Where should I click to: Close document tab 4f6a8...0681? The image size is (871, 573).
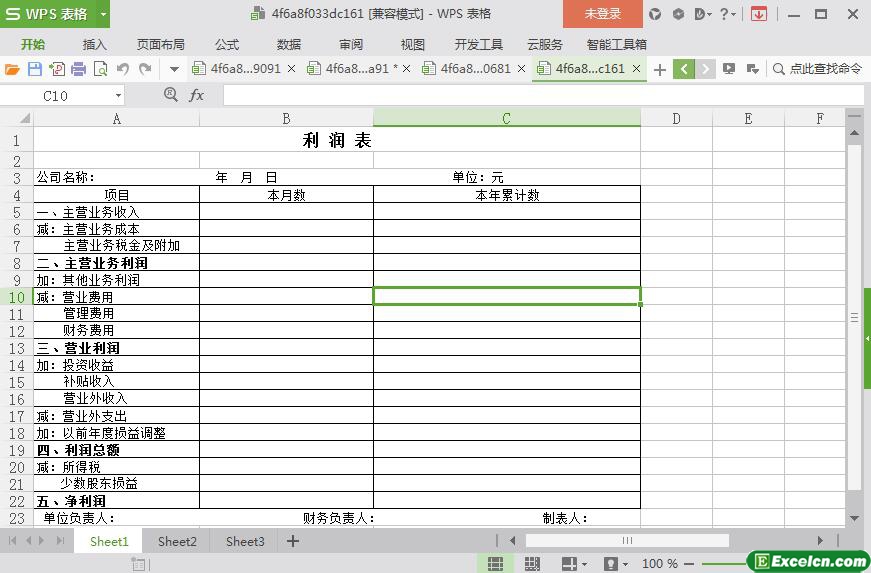522,69
